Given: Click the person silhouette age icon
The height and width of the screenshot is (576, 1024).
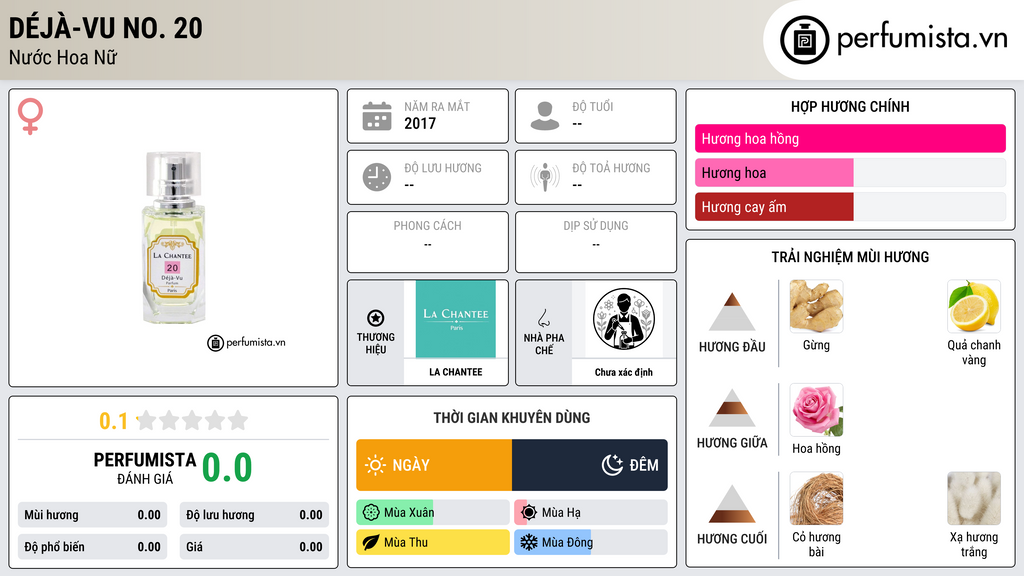Looking at the screenshot, I should coord(545,116).
